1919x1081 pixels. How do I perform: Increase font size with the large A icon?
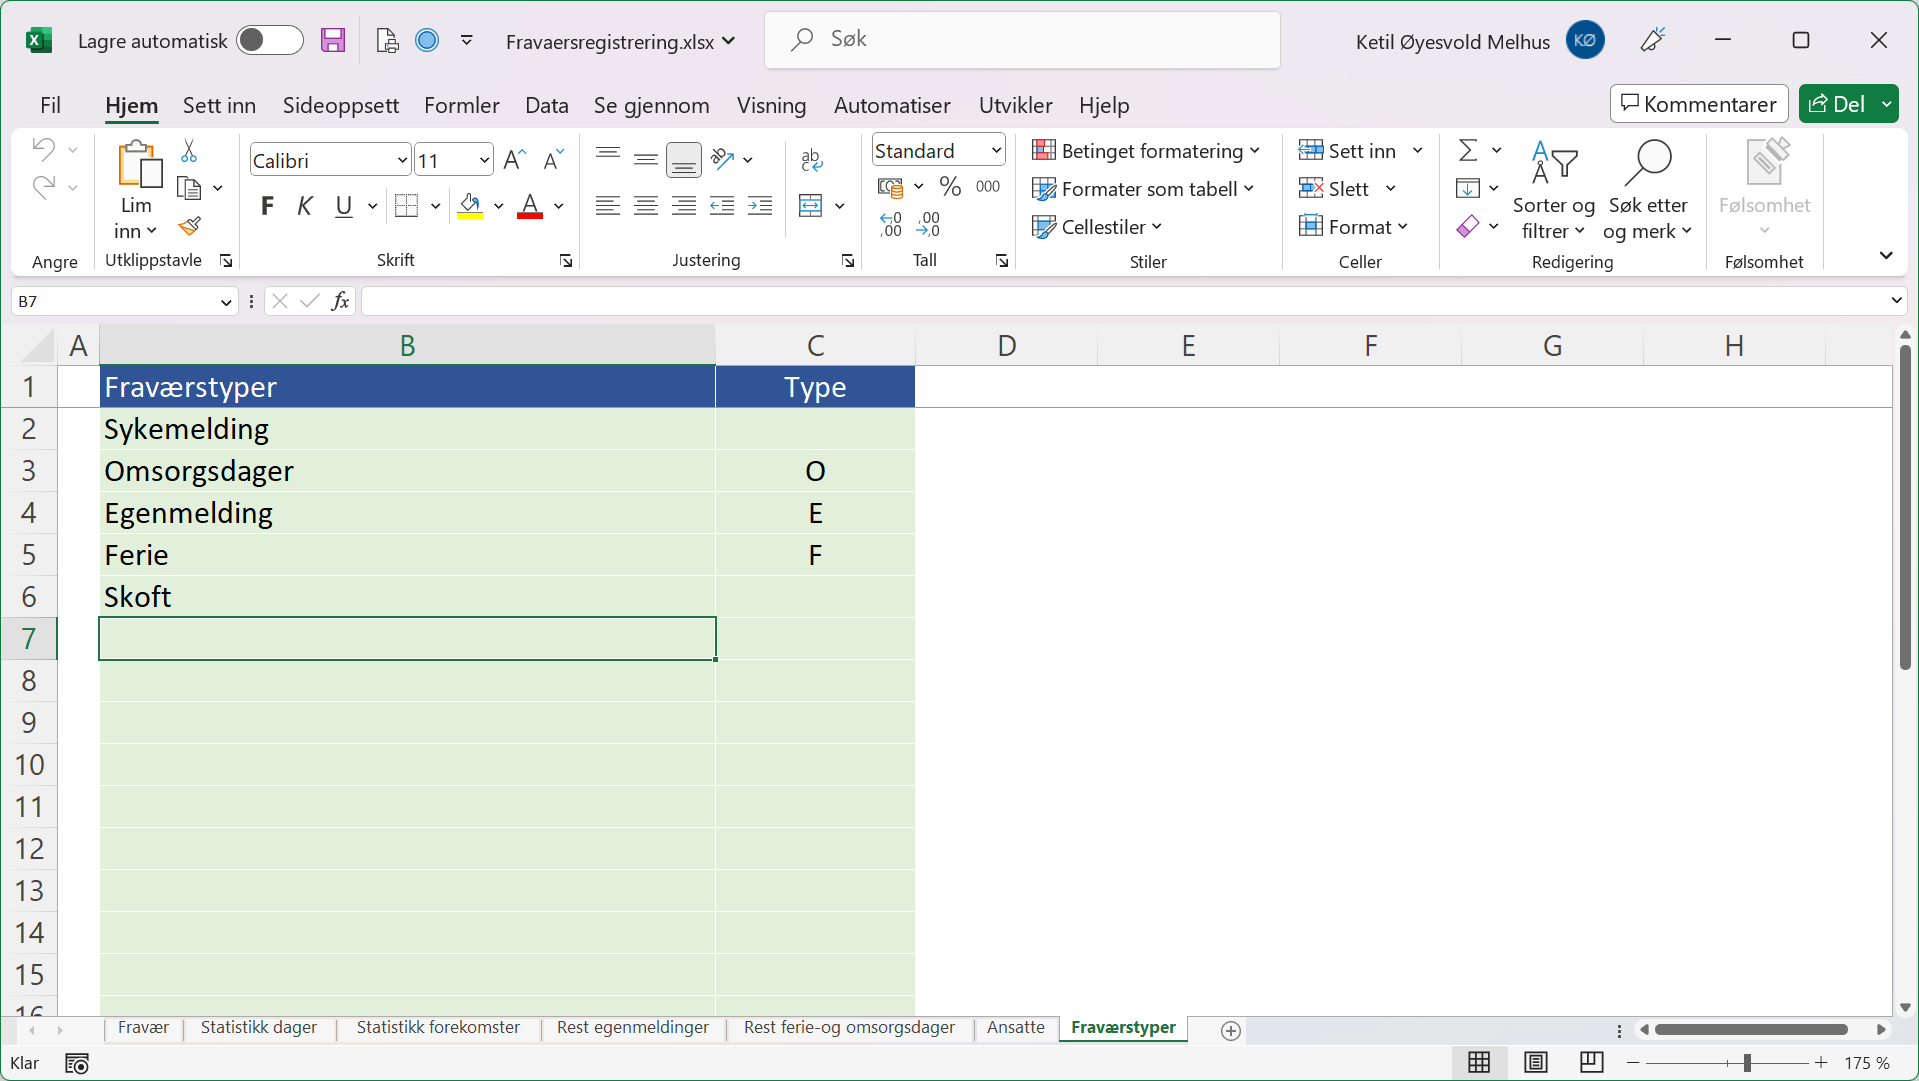(514, 160)
